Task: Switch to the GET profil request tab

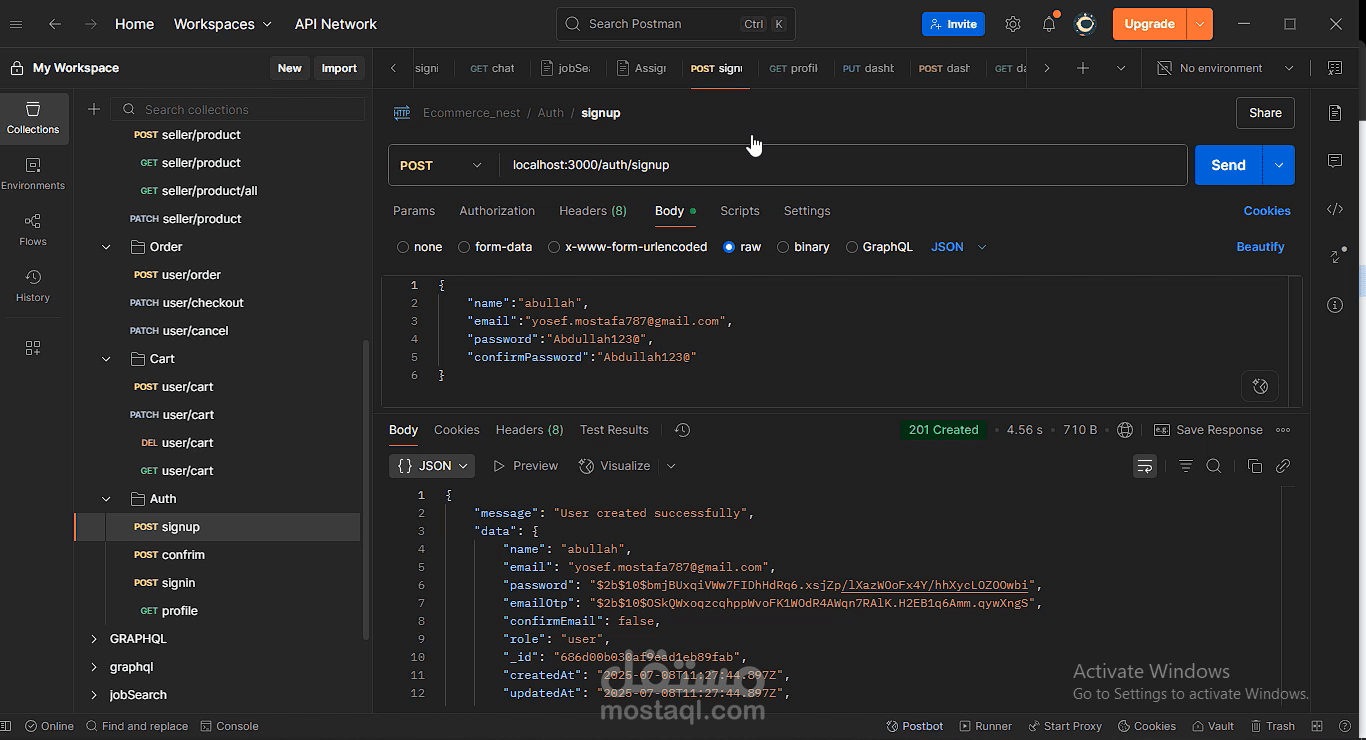Action: (x=794, y=68)
